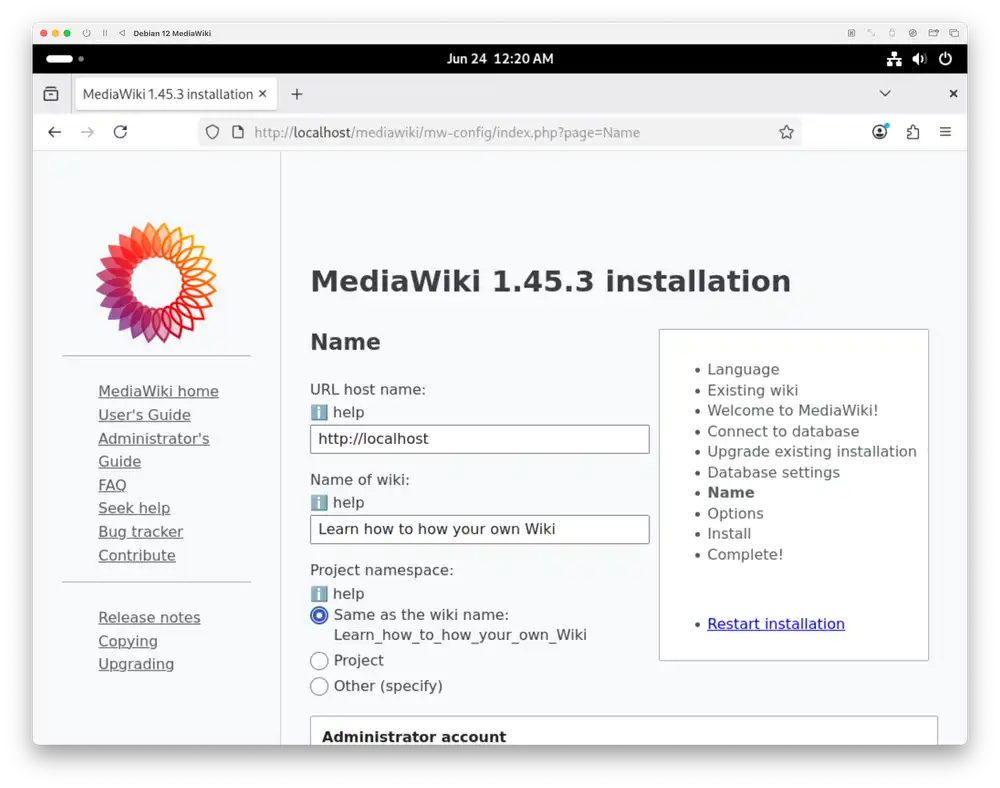This screenshot has width=1000, height=788.
Task: Open the recent tabs view icon
Action: [51, 94]
